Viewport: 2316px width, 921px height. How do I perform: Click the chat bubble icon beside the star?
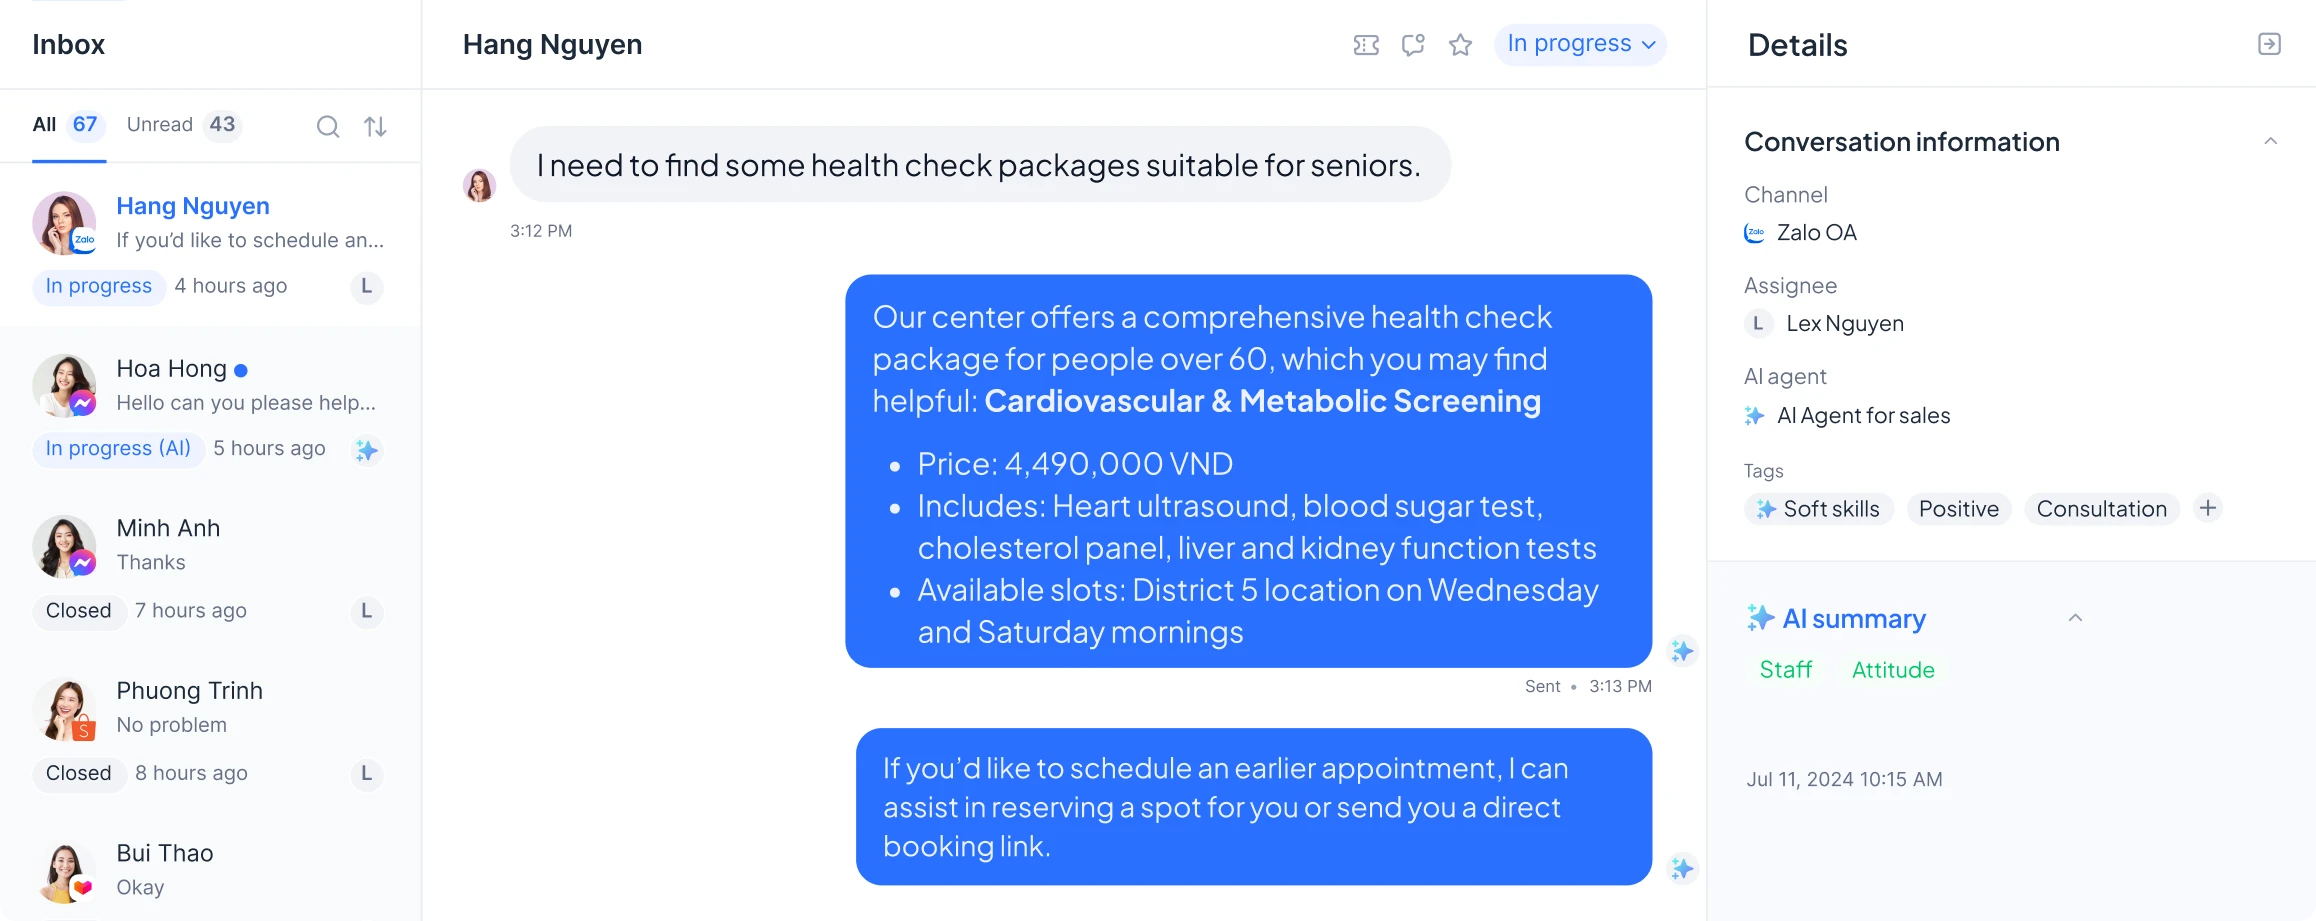[1413, 45]
